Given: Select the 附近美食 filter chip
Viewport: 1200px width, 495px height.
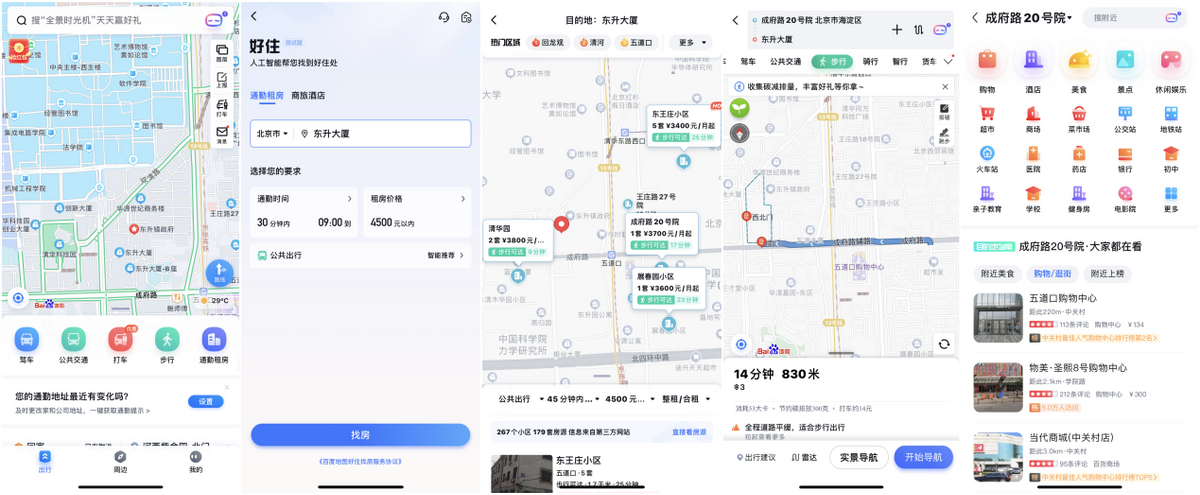Looking at the screenshot, I should pyautogui.click(x=997, y=273).
